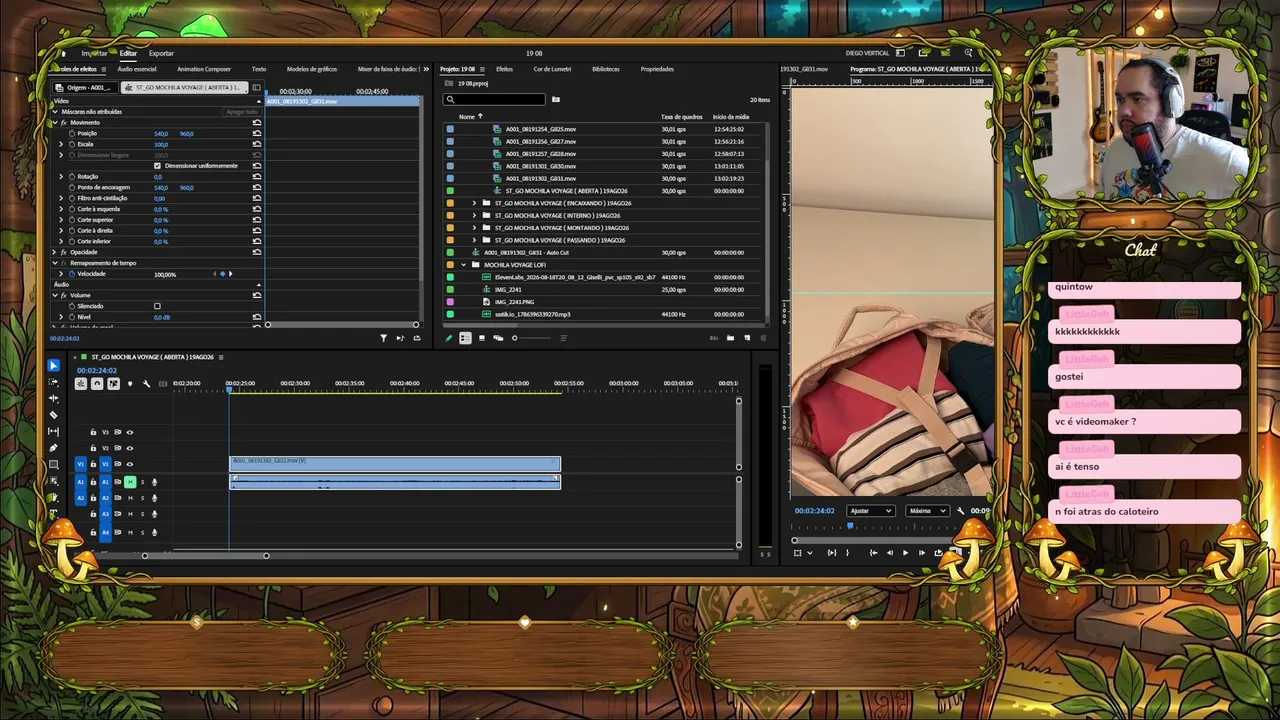This screenshot has height=720, width=1280.
Task: Toggle Snap in timeline
Action: coord(97,384)
